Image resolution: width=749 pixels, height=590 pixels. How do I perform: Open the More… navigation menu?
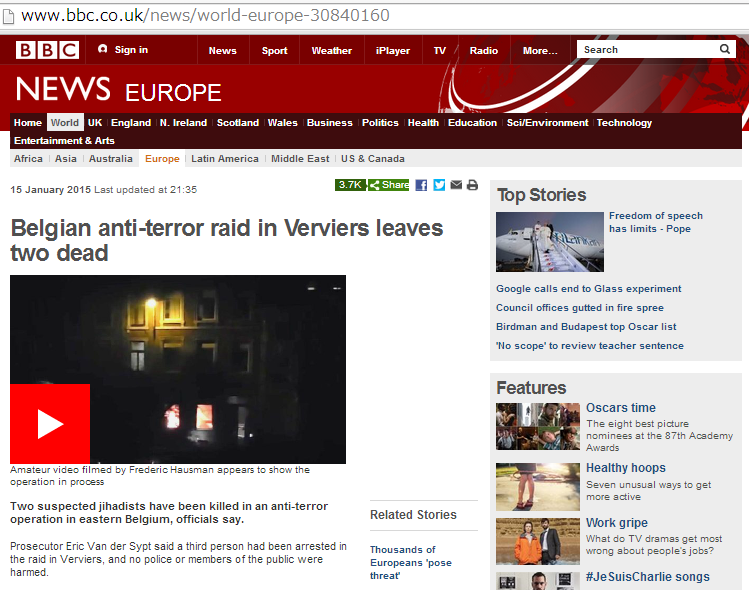tap(540, 51)
